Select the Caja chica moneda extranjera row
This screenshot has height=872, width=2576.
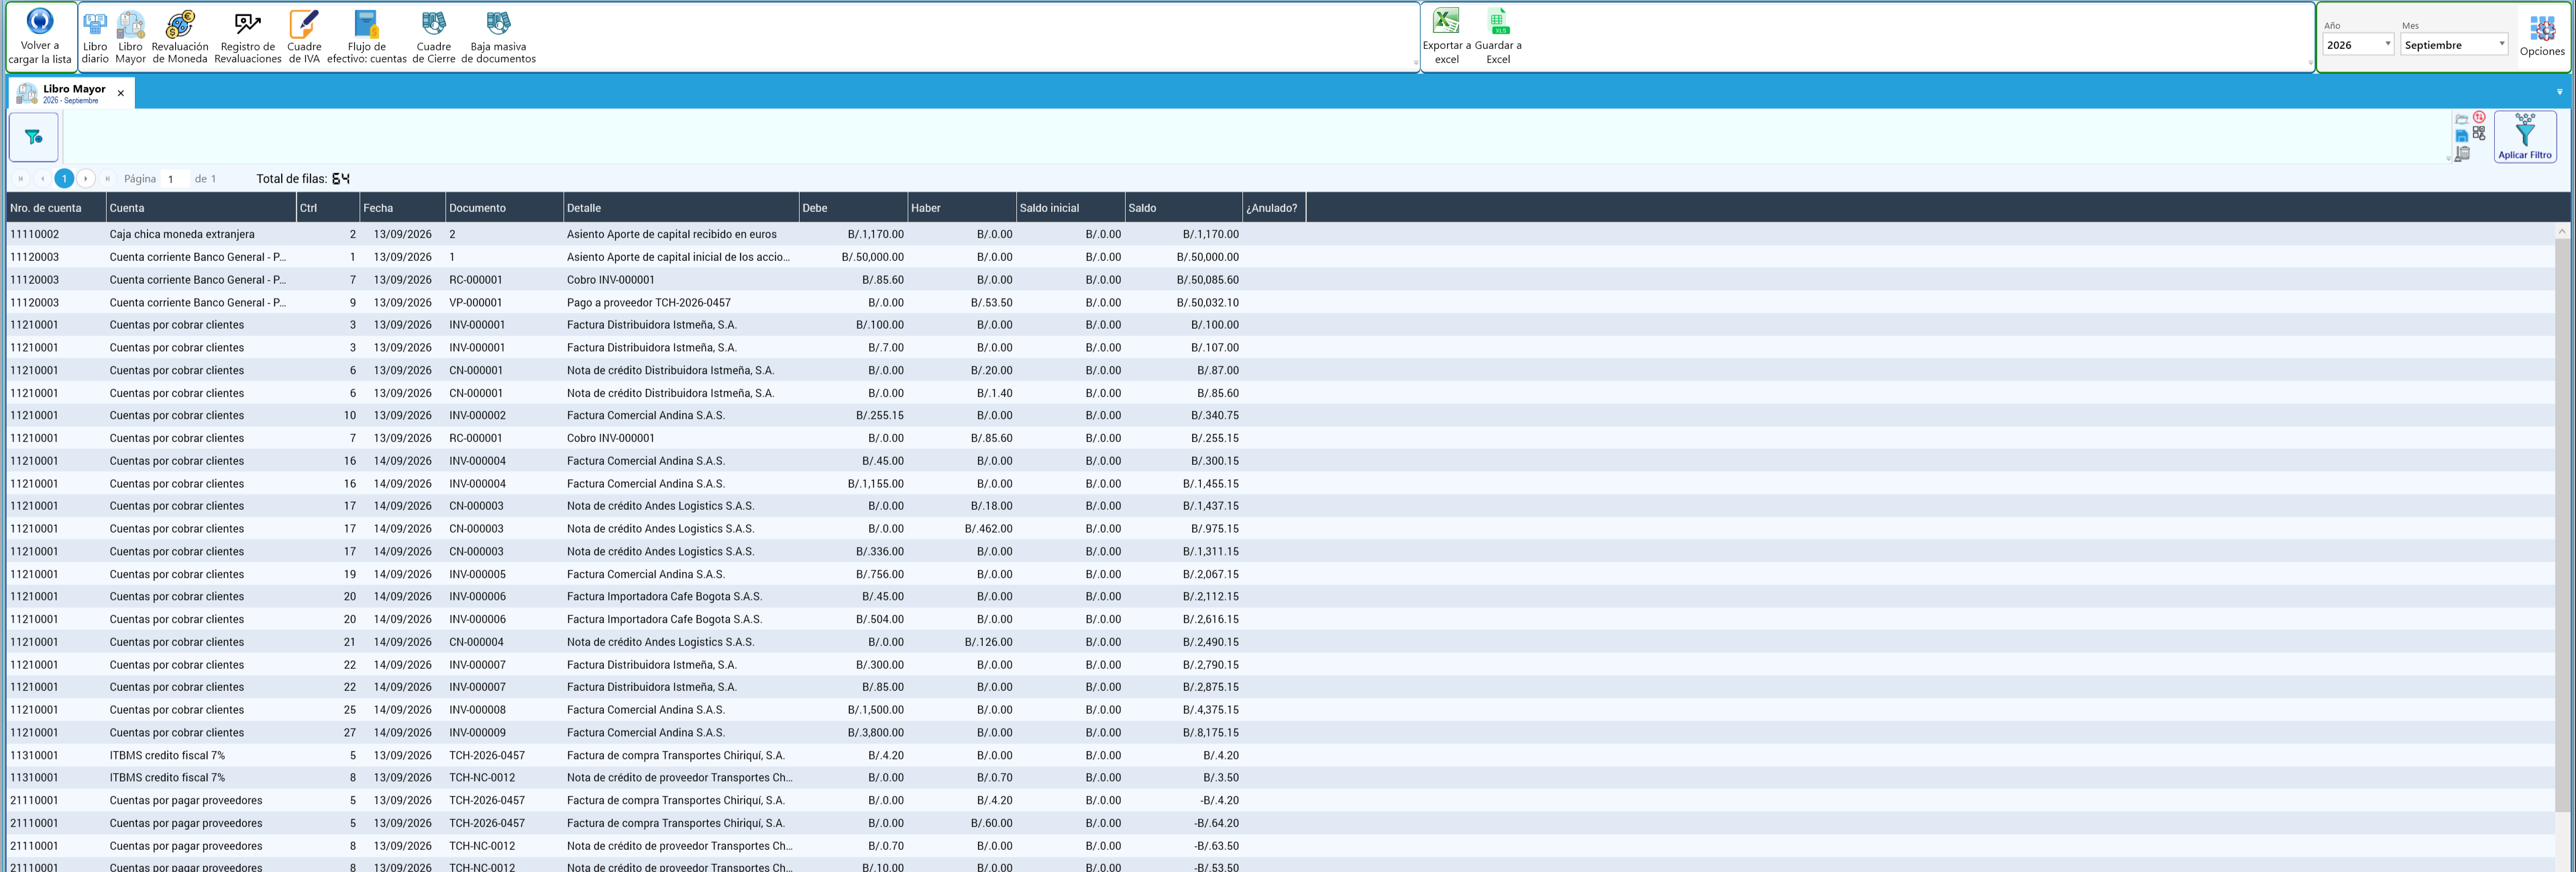pyautogui.click(x=1280, y=234)
